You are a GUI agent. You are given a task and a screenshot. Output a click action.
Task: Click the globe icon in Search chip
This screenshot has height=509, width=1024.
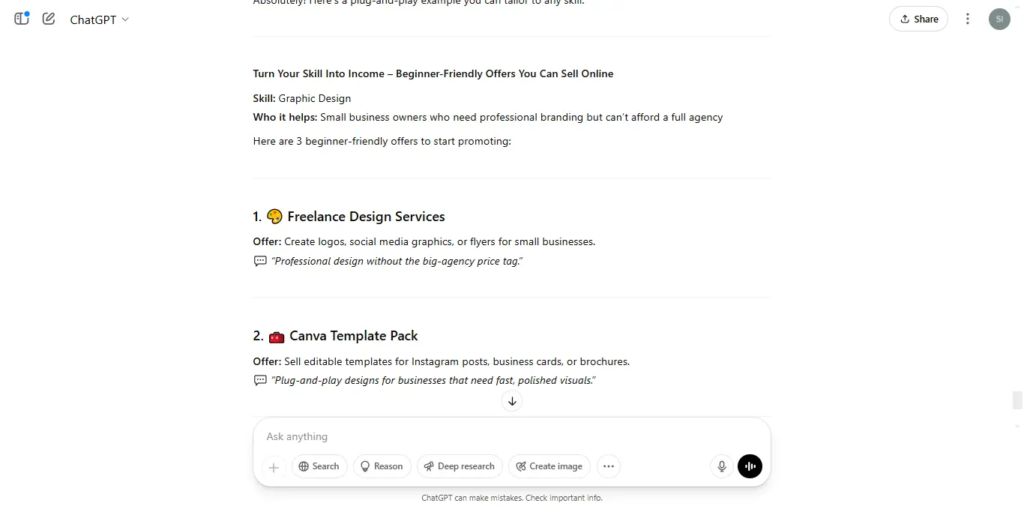[304, 467]
